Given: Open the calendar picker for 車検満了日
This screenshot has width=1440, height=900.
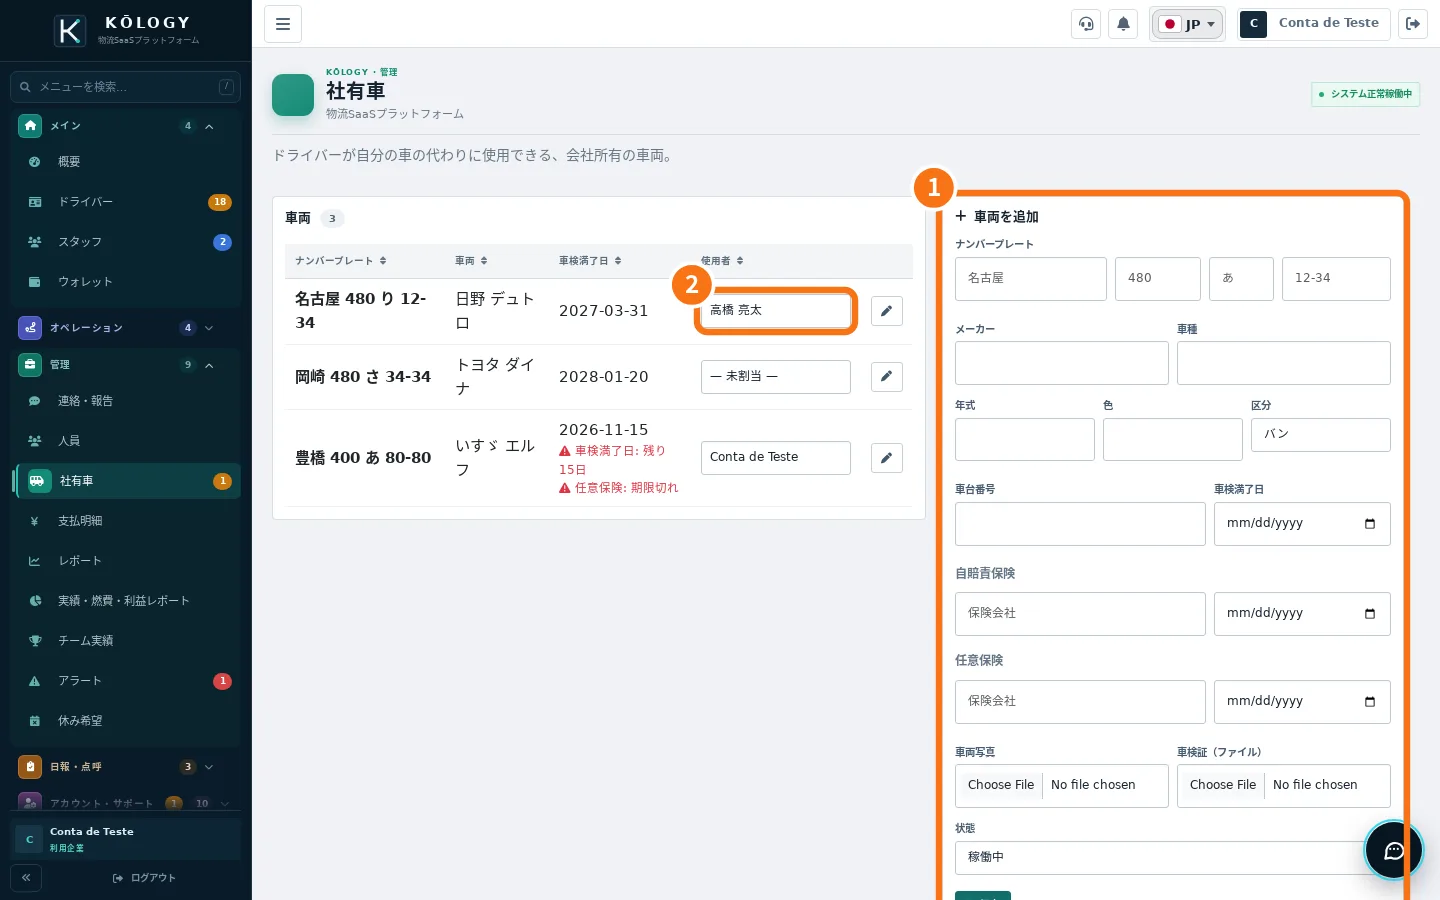Looking at the screenshot, I should point(1370,524).
